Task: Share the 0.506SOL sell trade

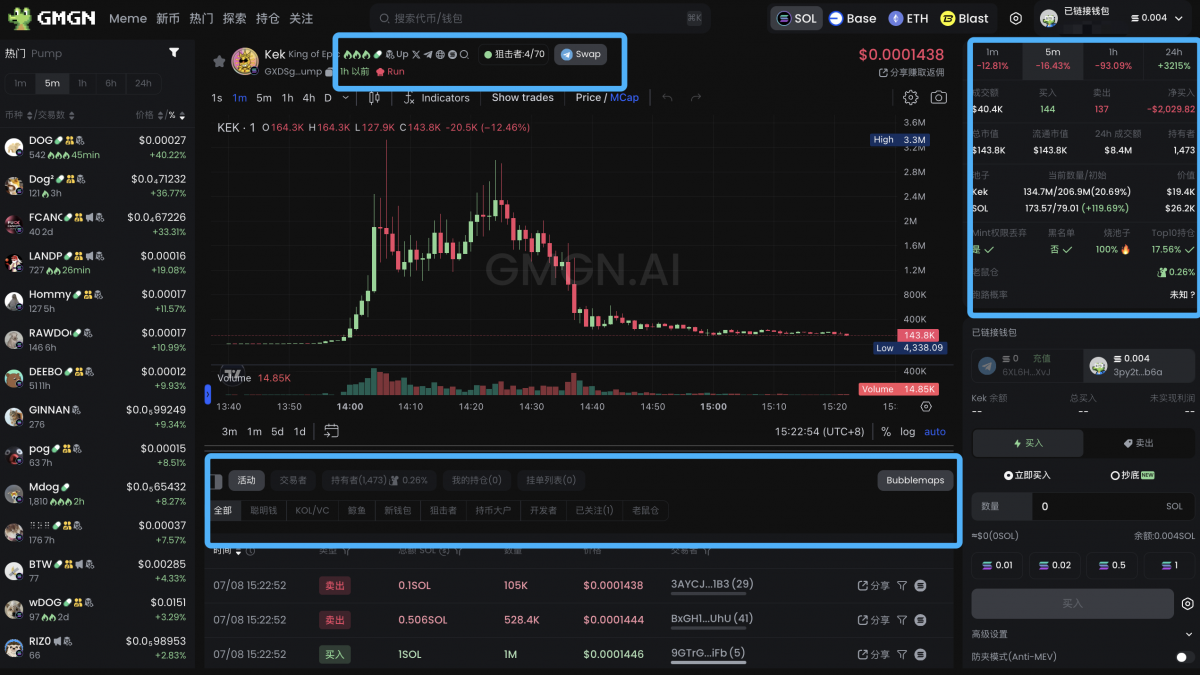Action: click(x=873, y=620)
